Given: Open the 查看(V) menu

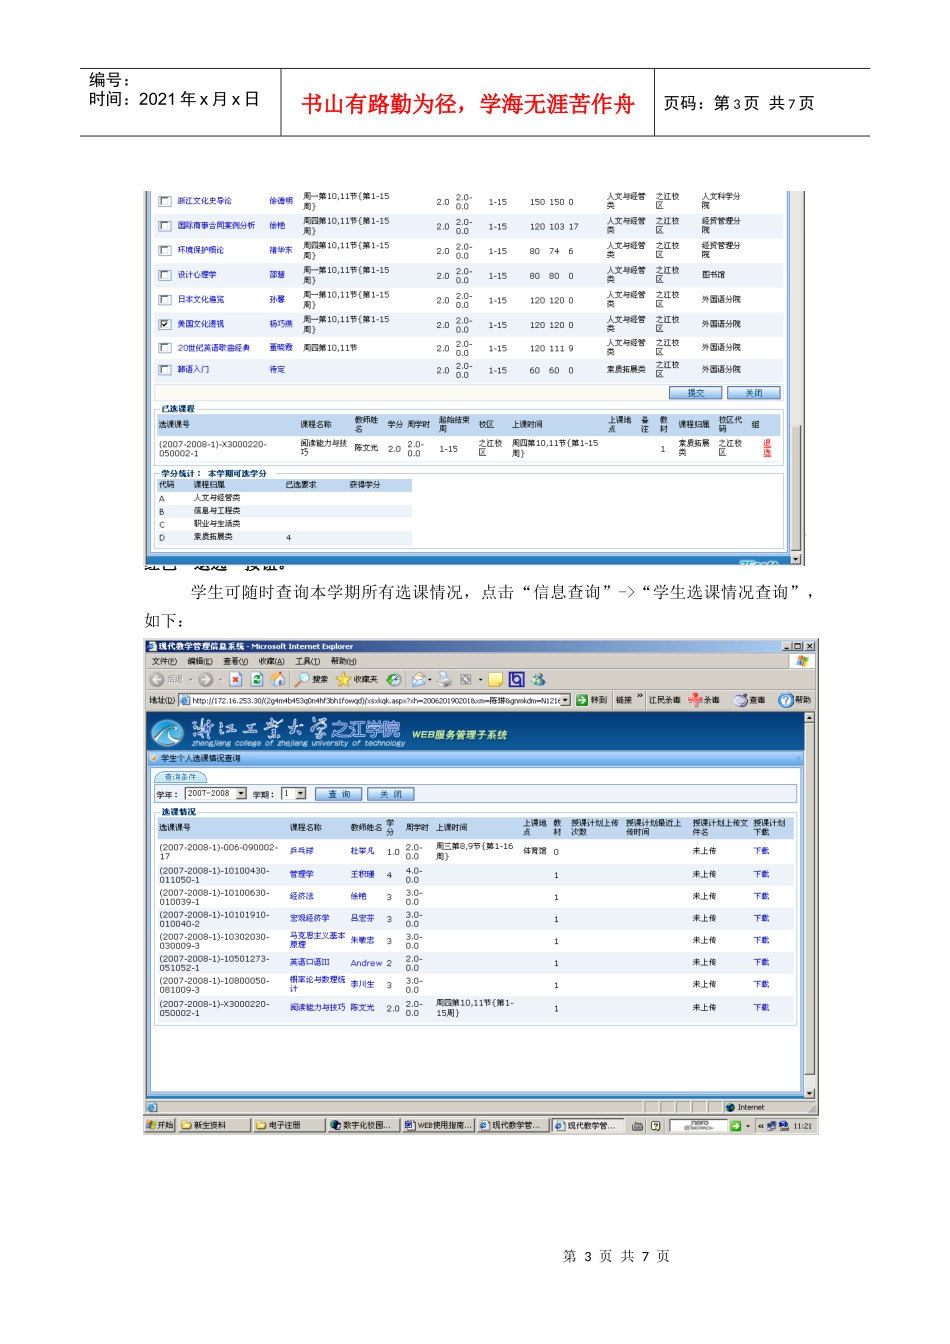Looking at the screenshot, I should point(236,661).
